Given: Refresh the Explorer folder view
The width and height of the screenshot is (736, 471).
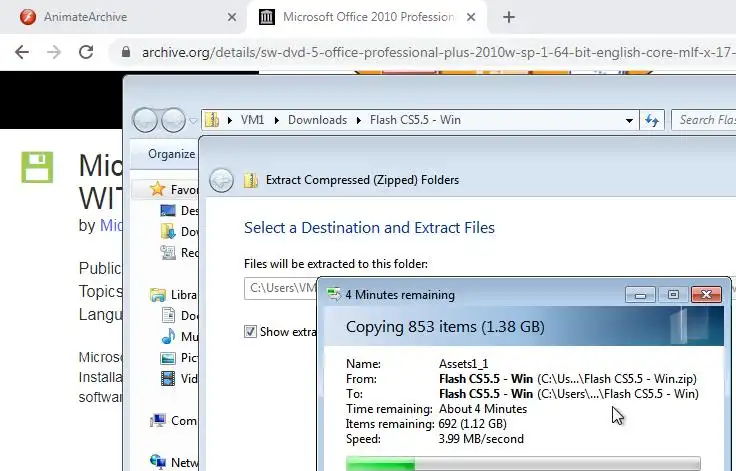Looking at the screenshot, I should coord(652,120).
